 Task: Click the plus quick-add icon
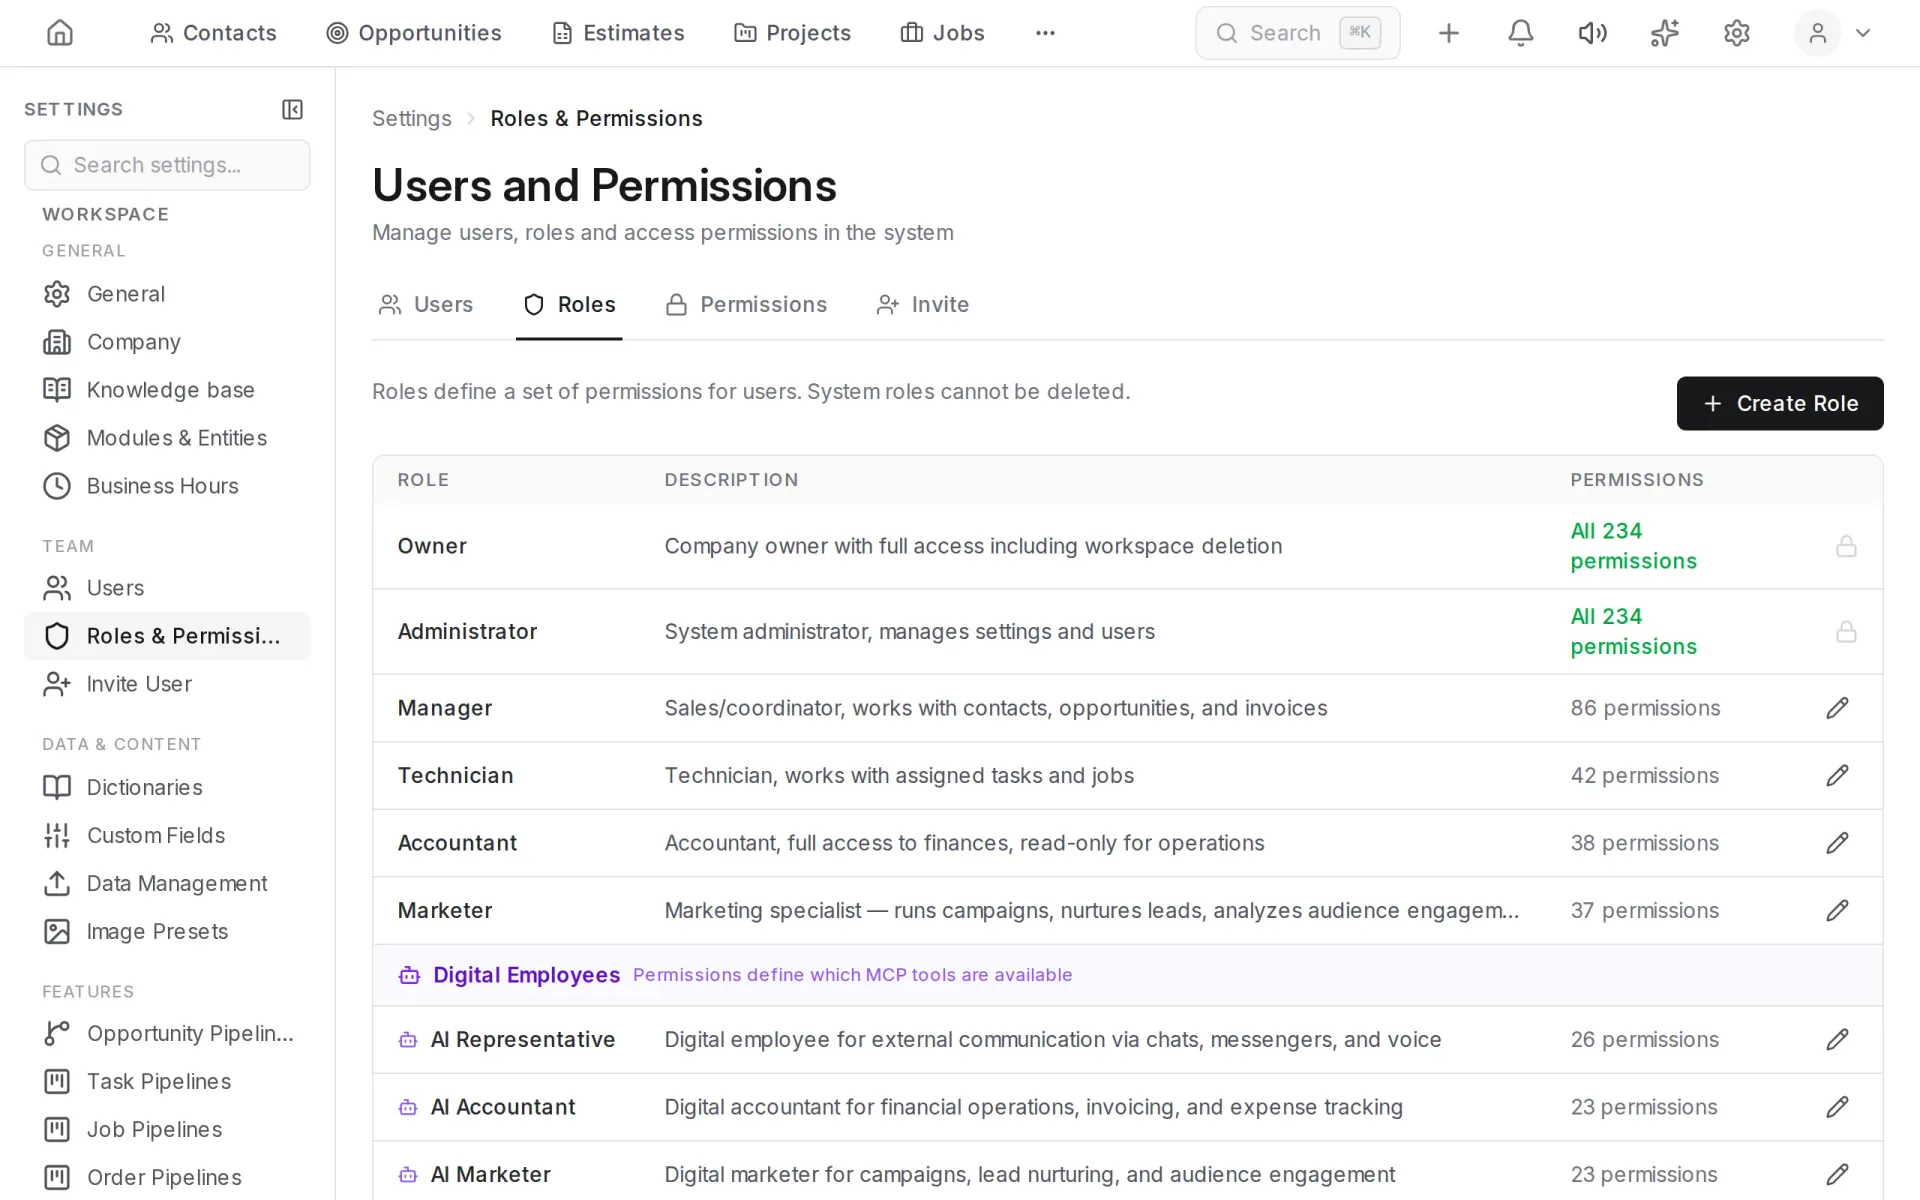1448,33
